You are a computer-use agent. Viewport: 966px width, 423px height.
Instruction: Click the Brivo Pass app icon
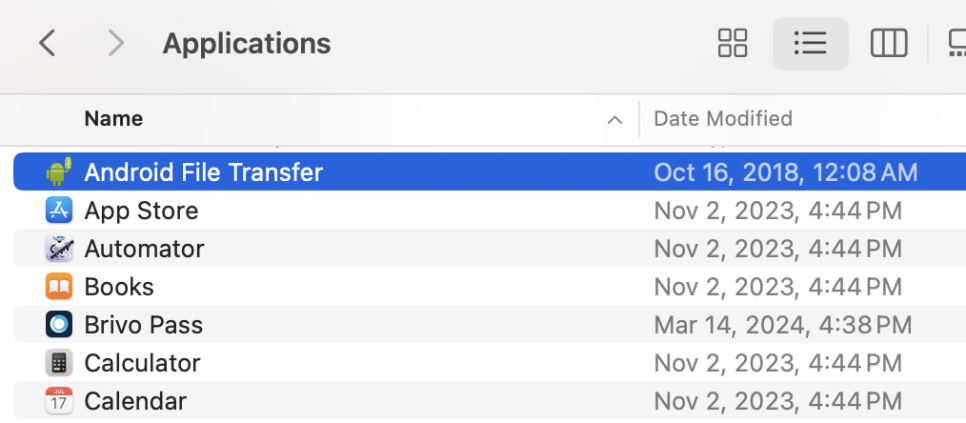click(x=59, y=324)
